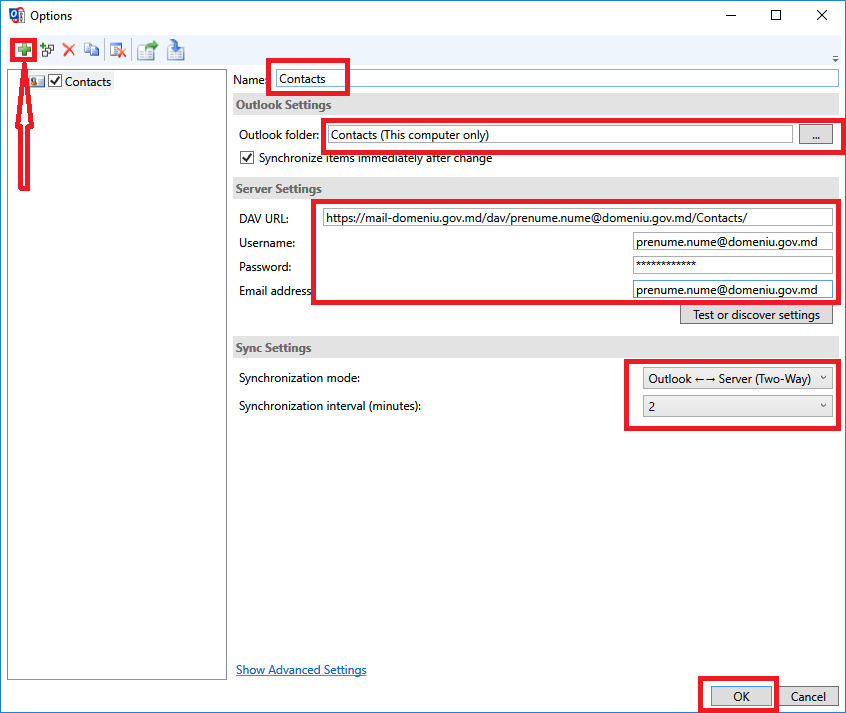Viewport: 846px width, 713px height.
Task: Click into the DAV URL field
Action: [x=577, y=217]
